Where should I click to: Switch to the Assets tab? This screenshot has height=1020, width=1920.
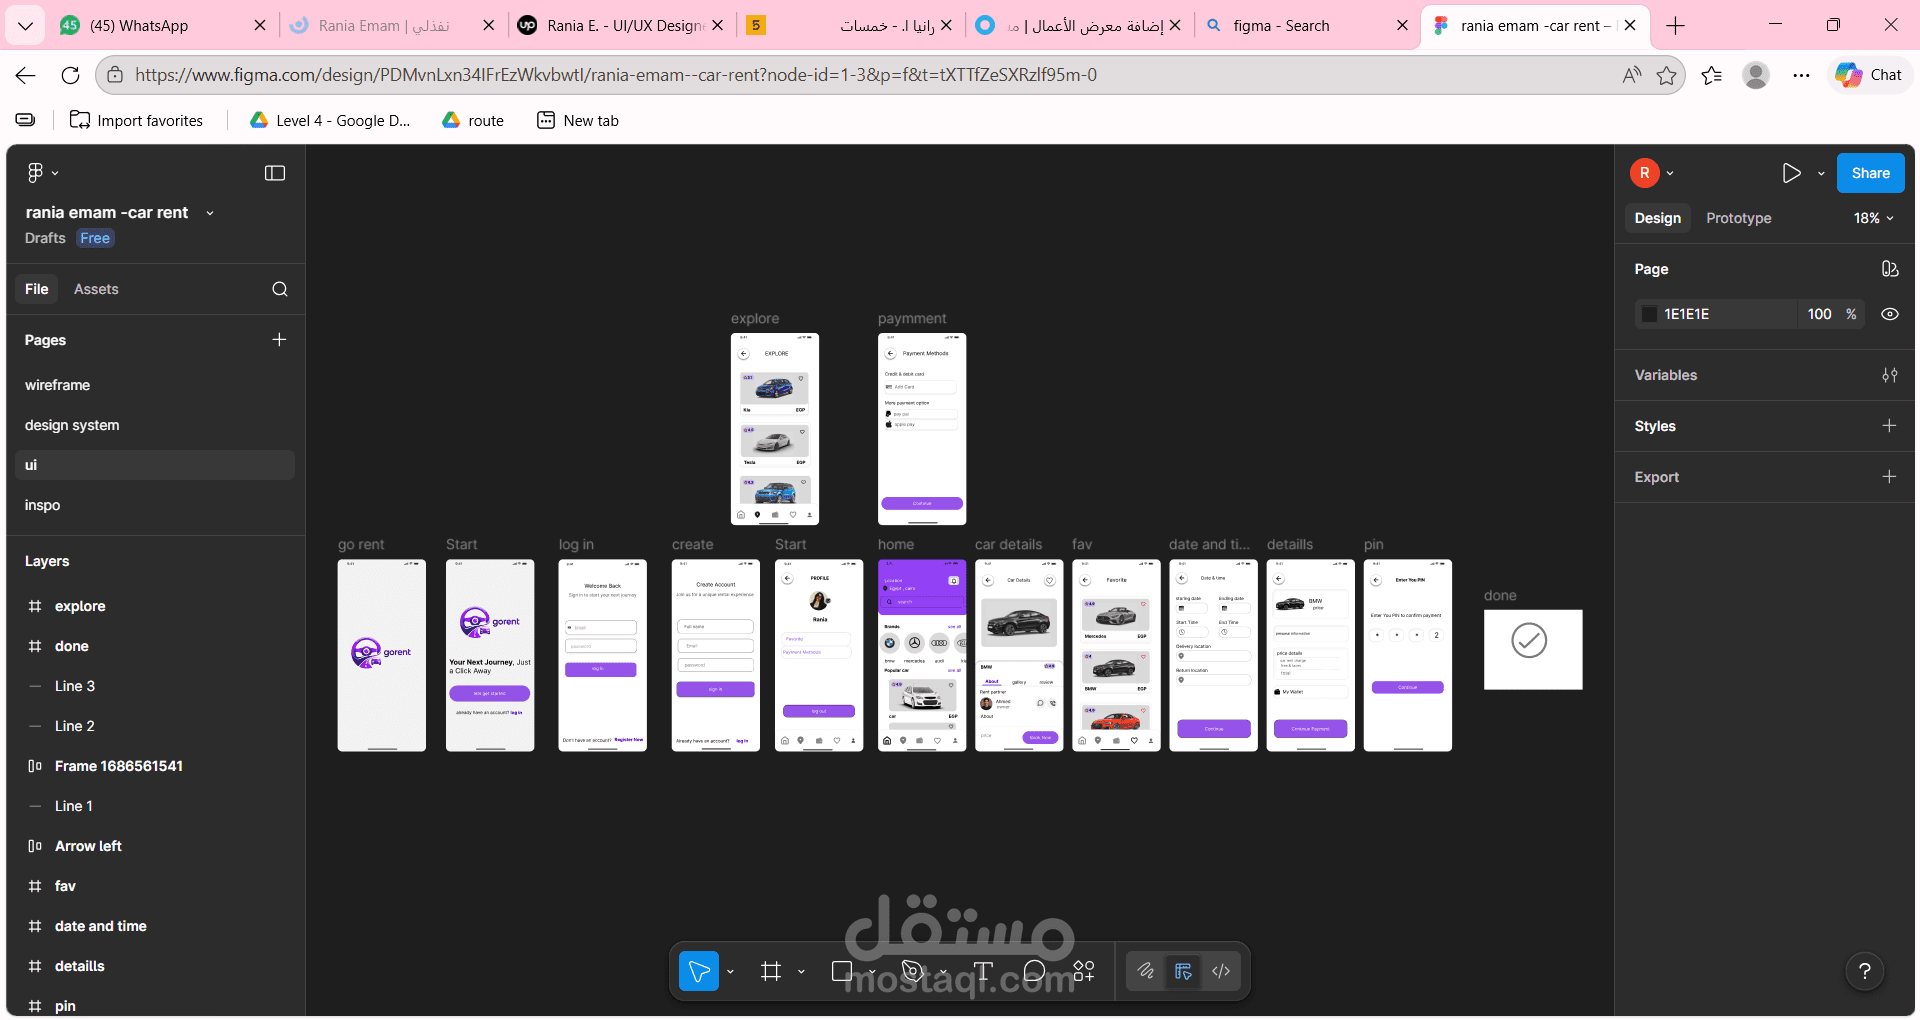pos(96,289)
